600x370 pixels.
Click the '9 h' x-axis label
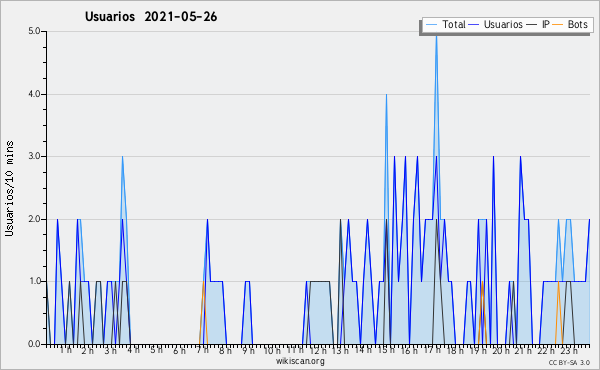click(x=248, y=350)
